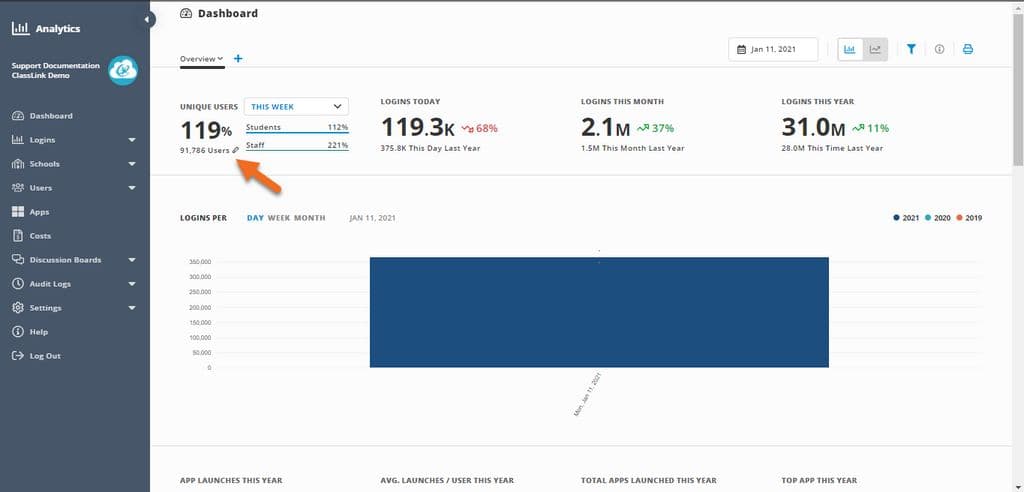This screenshot has height=492, width=1024.
Task: Open the Help page link
Action: coord(38,332)
